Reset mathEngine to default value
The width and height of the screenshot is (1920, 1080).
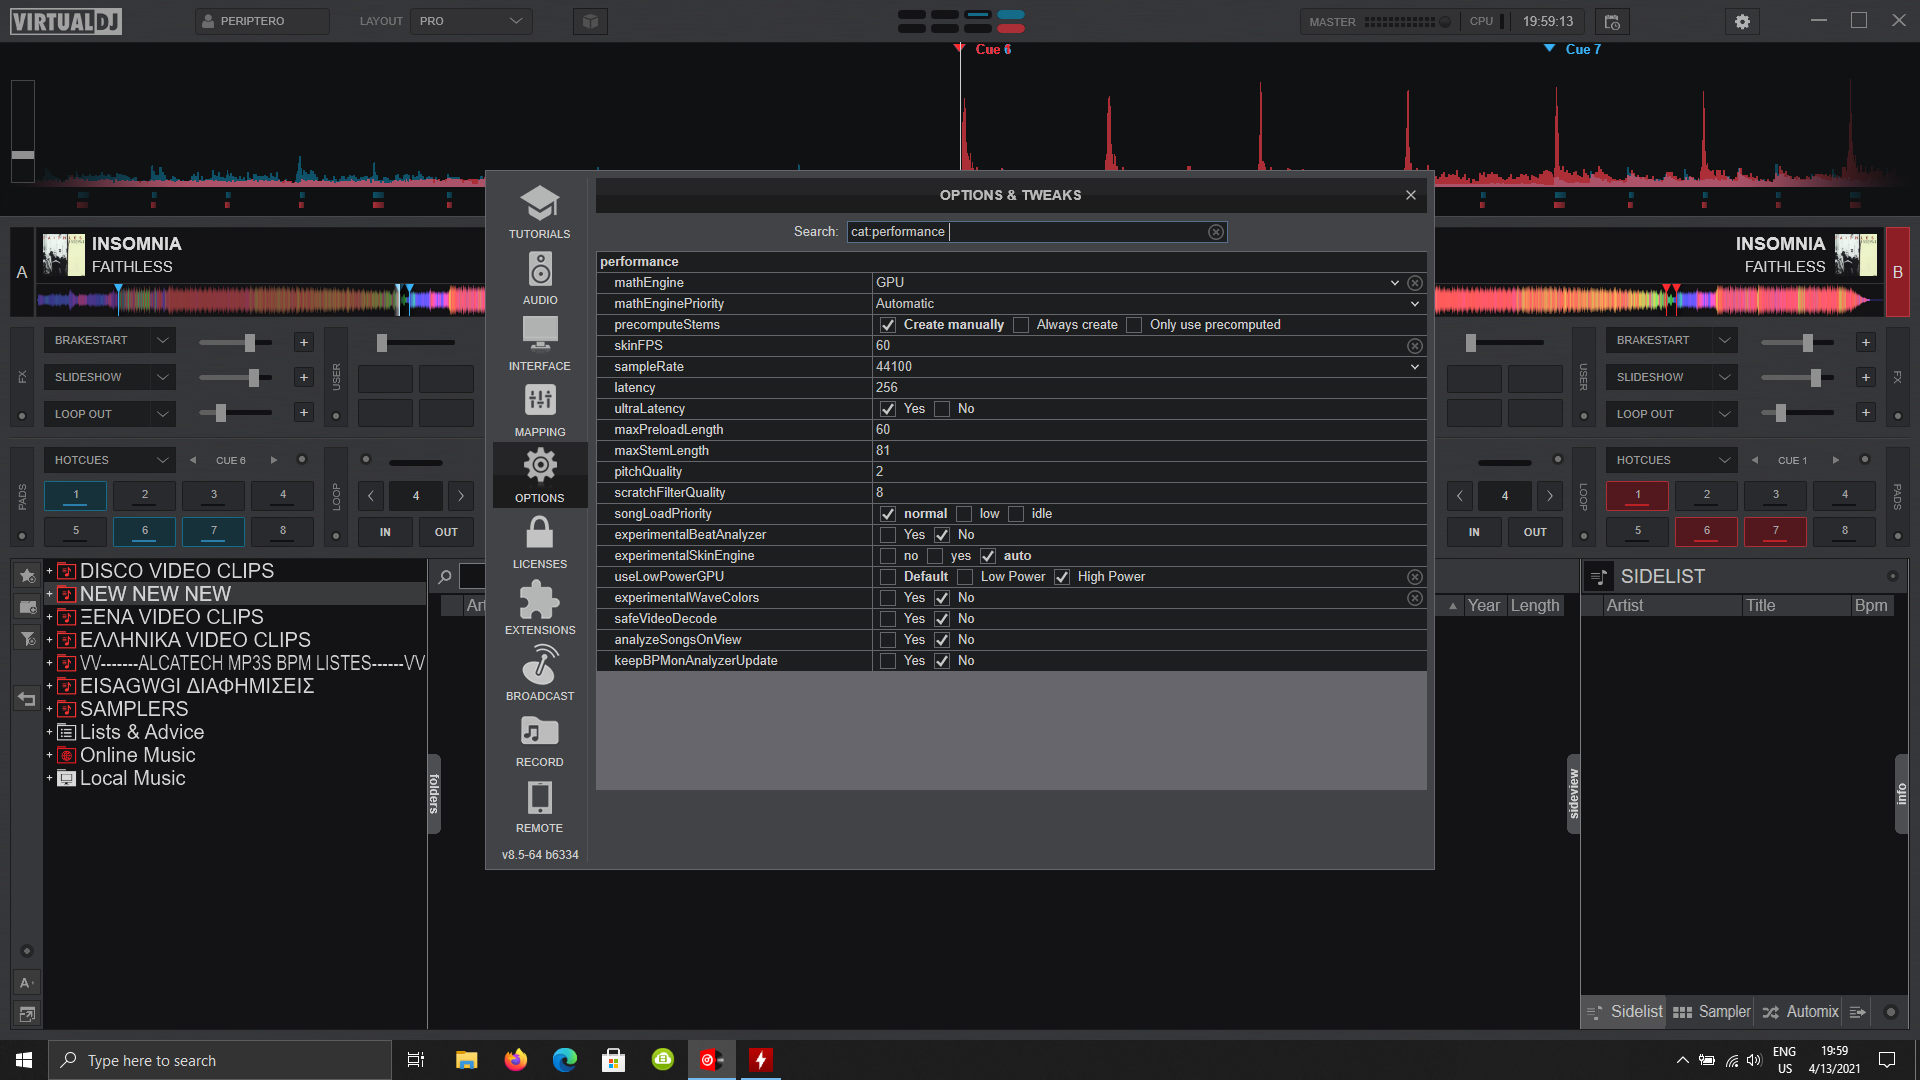(x=1415, y=283)
